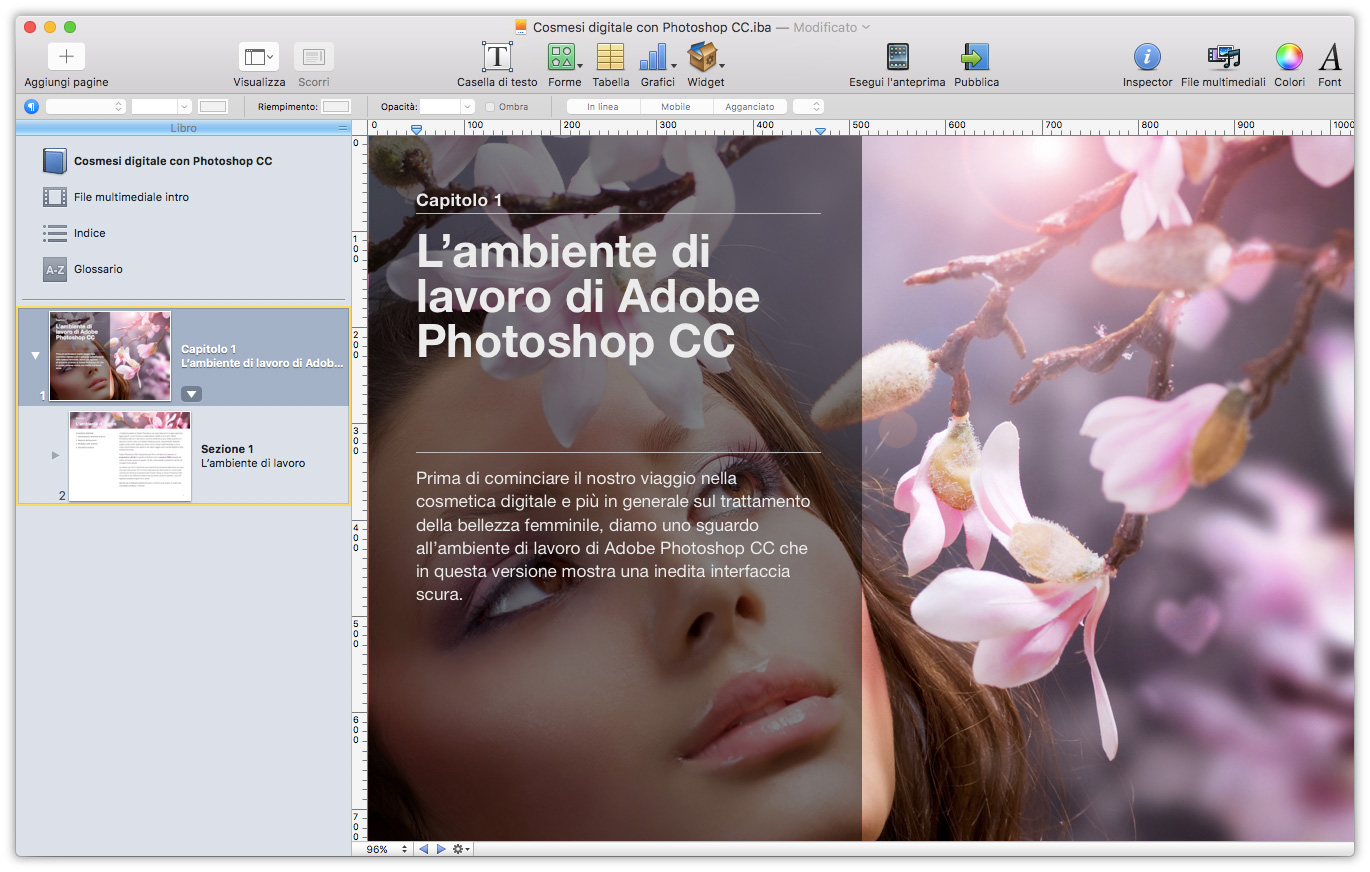Open the Indice item
Viewport: 1370px width, 872px height.
89,233
